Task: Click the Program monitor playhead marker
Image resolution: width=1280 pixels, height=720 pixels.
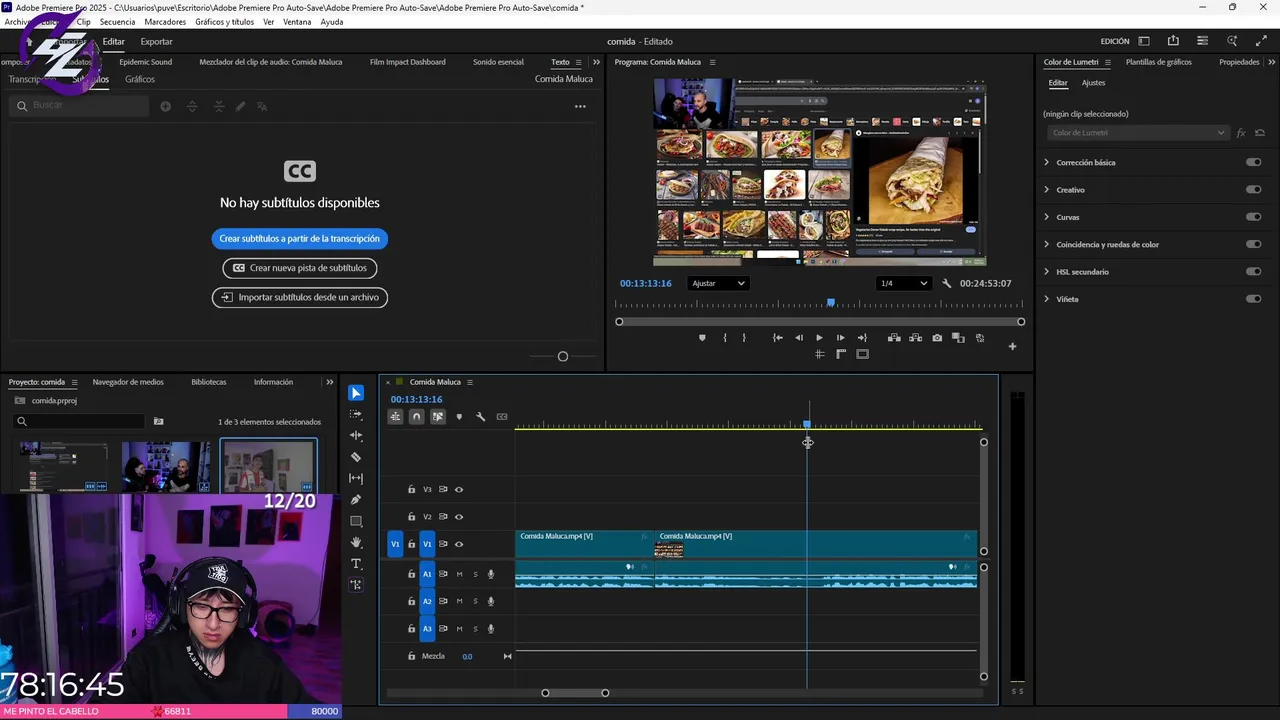Action: point(830,302)
